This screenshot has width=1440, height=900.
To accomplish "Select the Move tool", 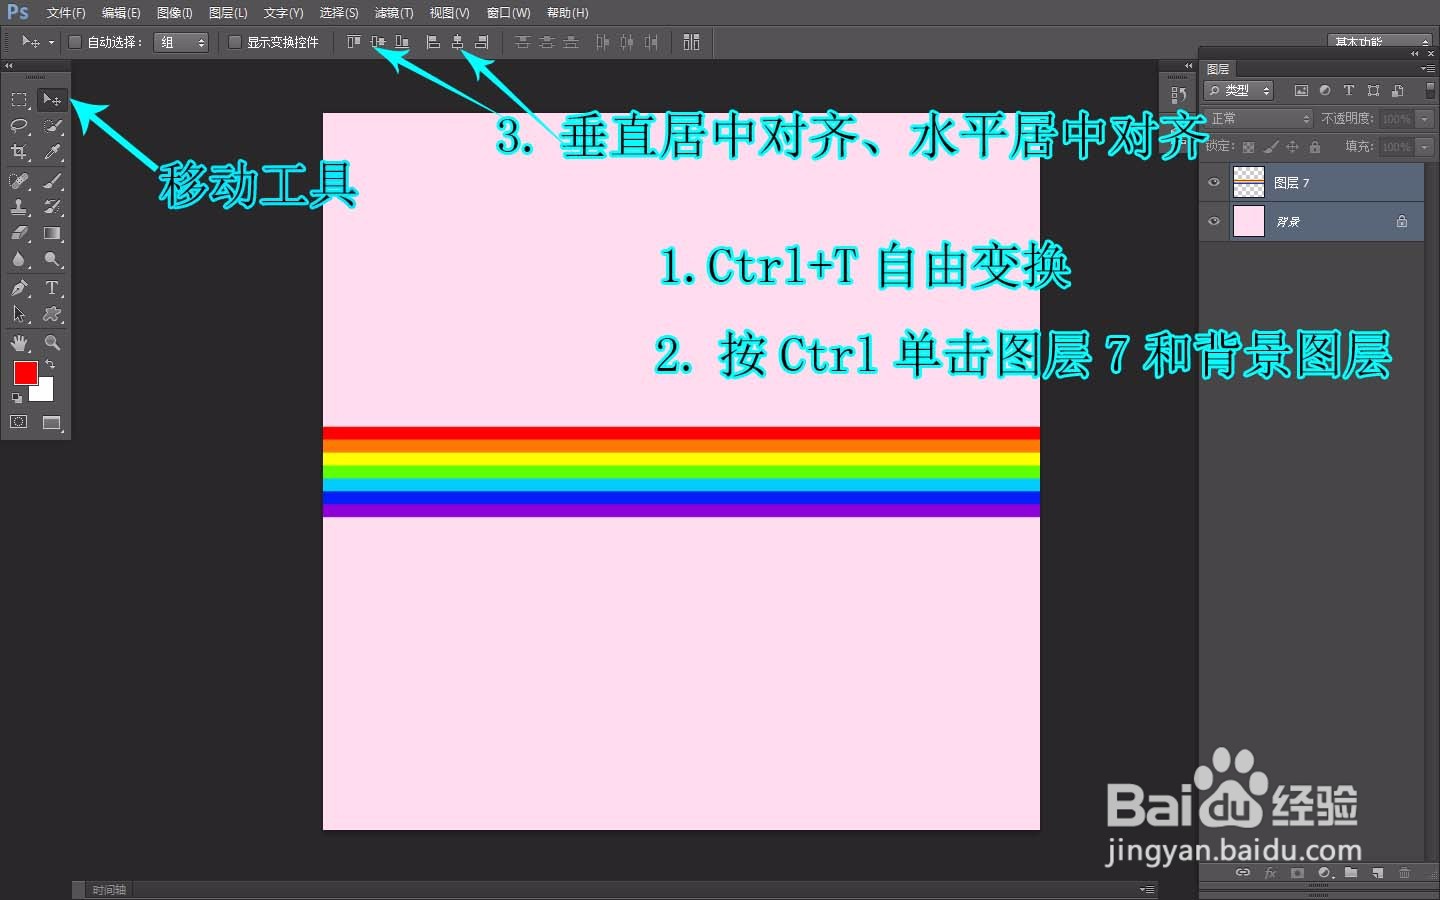I will tap(52, 99).
